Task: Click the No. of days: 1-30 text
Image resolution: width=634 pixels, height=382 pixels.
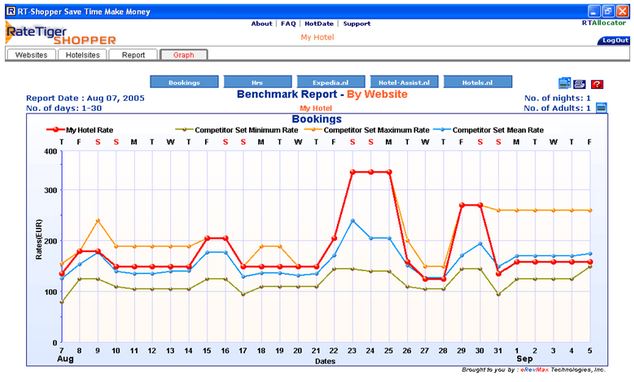Action: pos(64,108)
